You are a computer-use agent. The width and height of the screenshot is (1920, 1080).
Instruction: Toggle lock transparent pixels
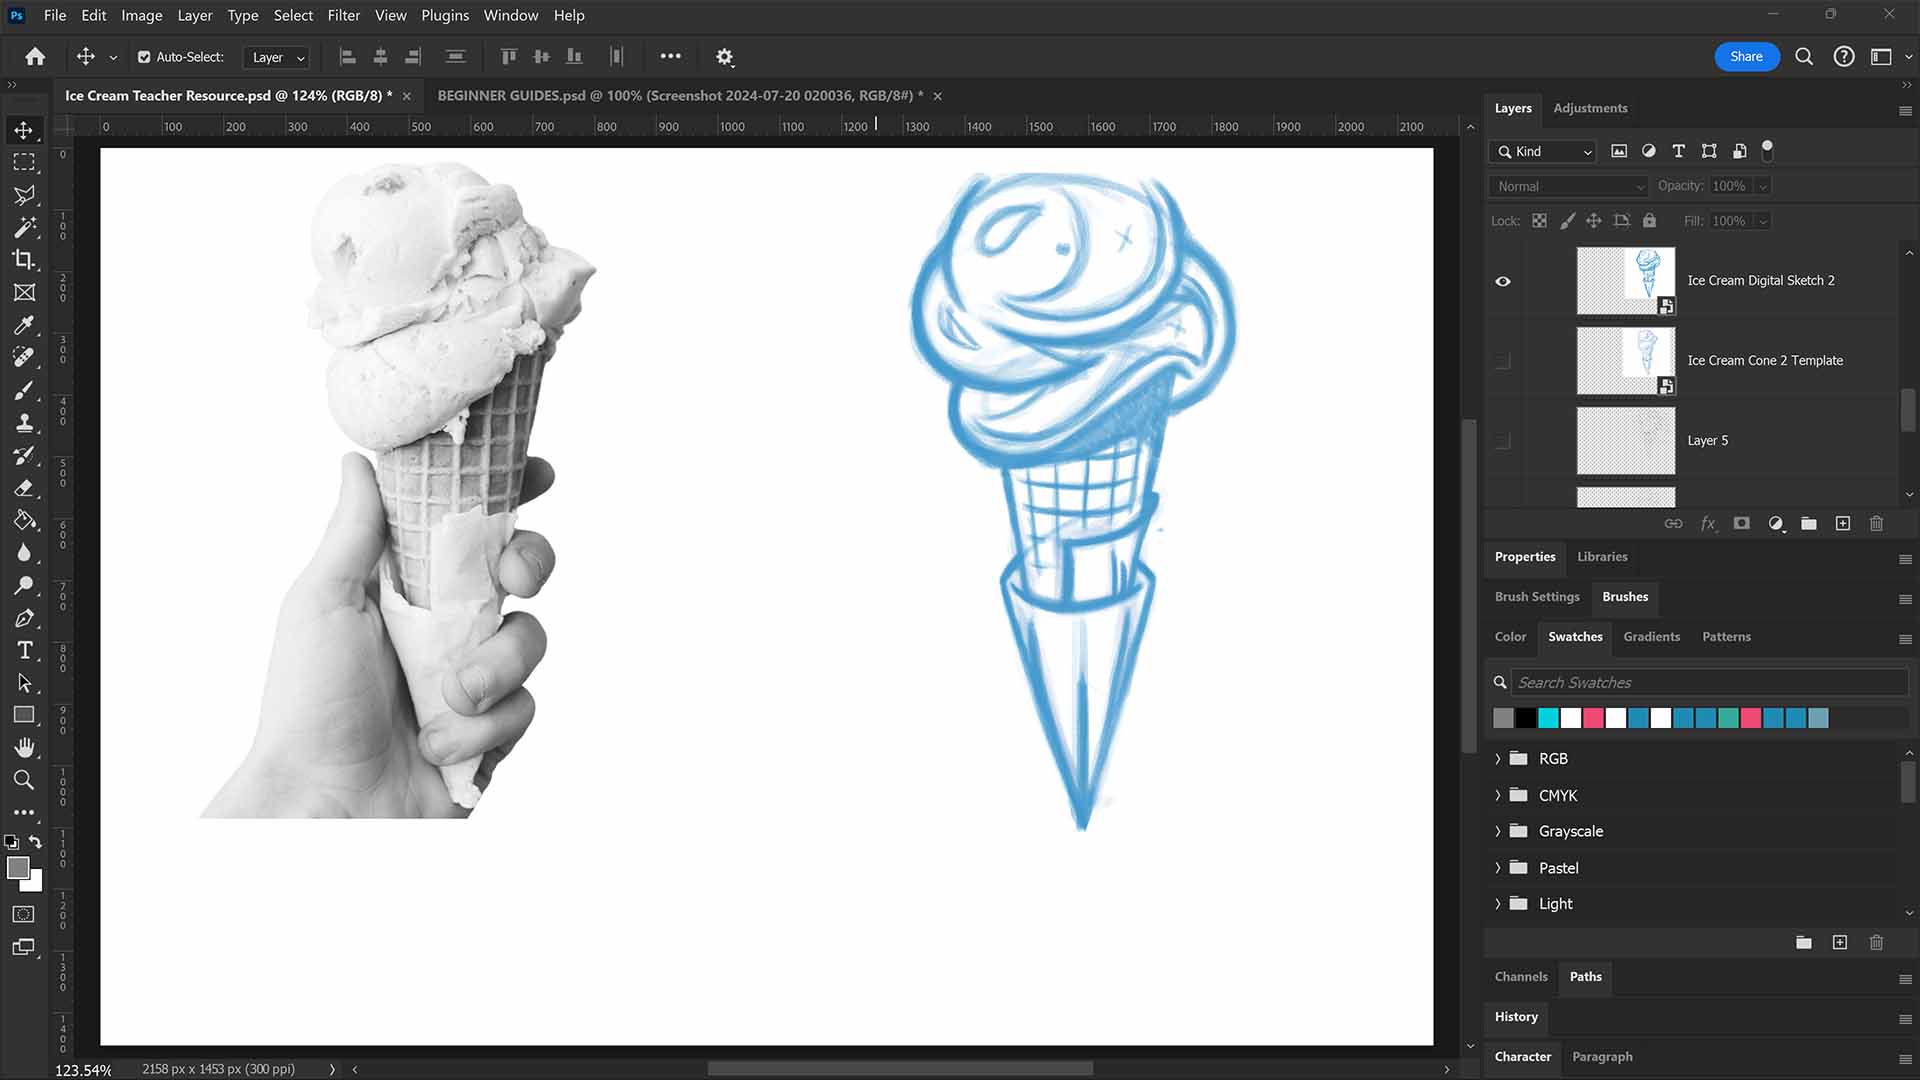(1540, 221)
